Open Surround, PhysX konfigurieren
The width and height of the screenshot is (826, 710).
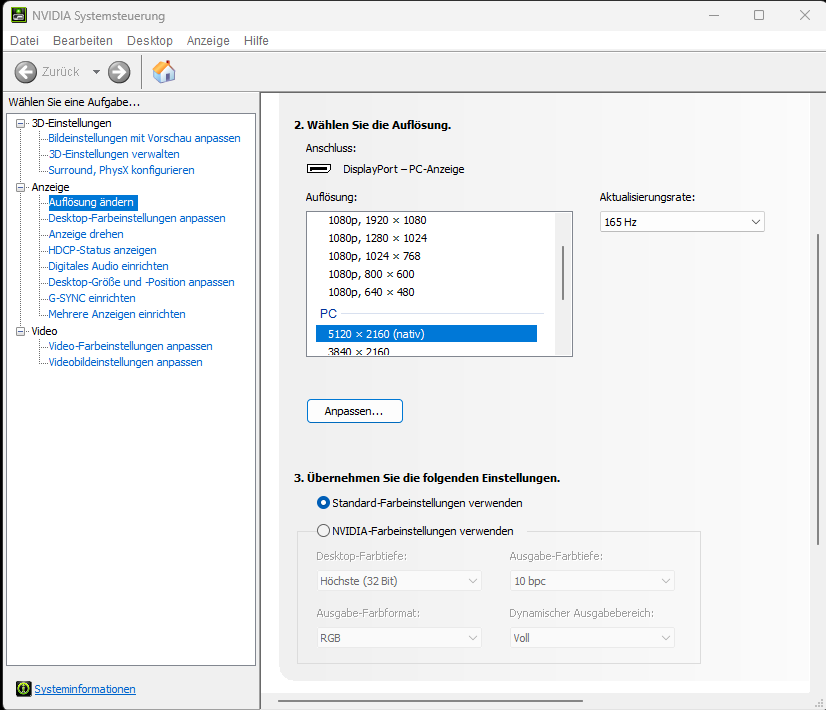point(121,170)
